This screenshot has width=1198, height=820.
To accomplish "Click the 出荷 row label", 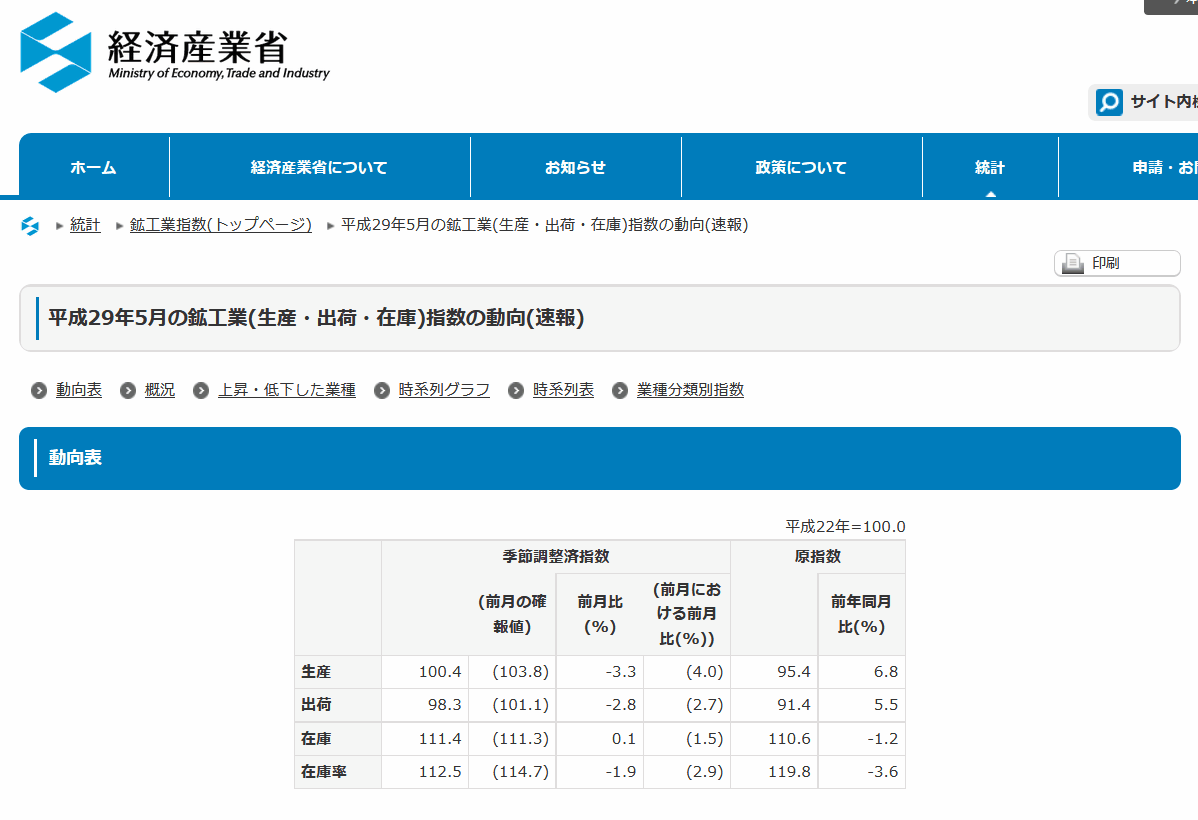I will (x=316, y=705).
